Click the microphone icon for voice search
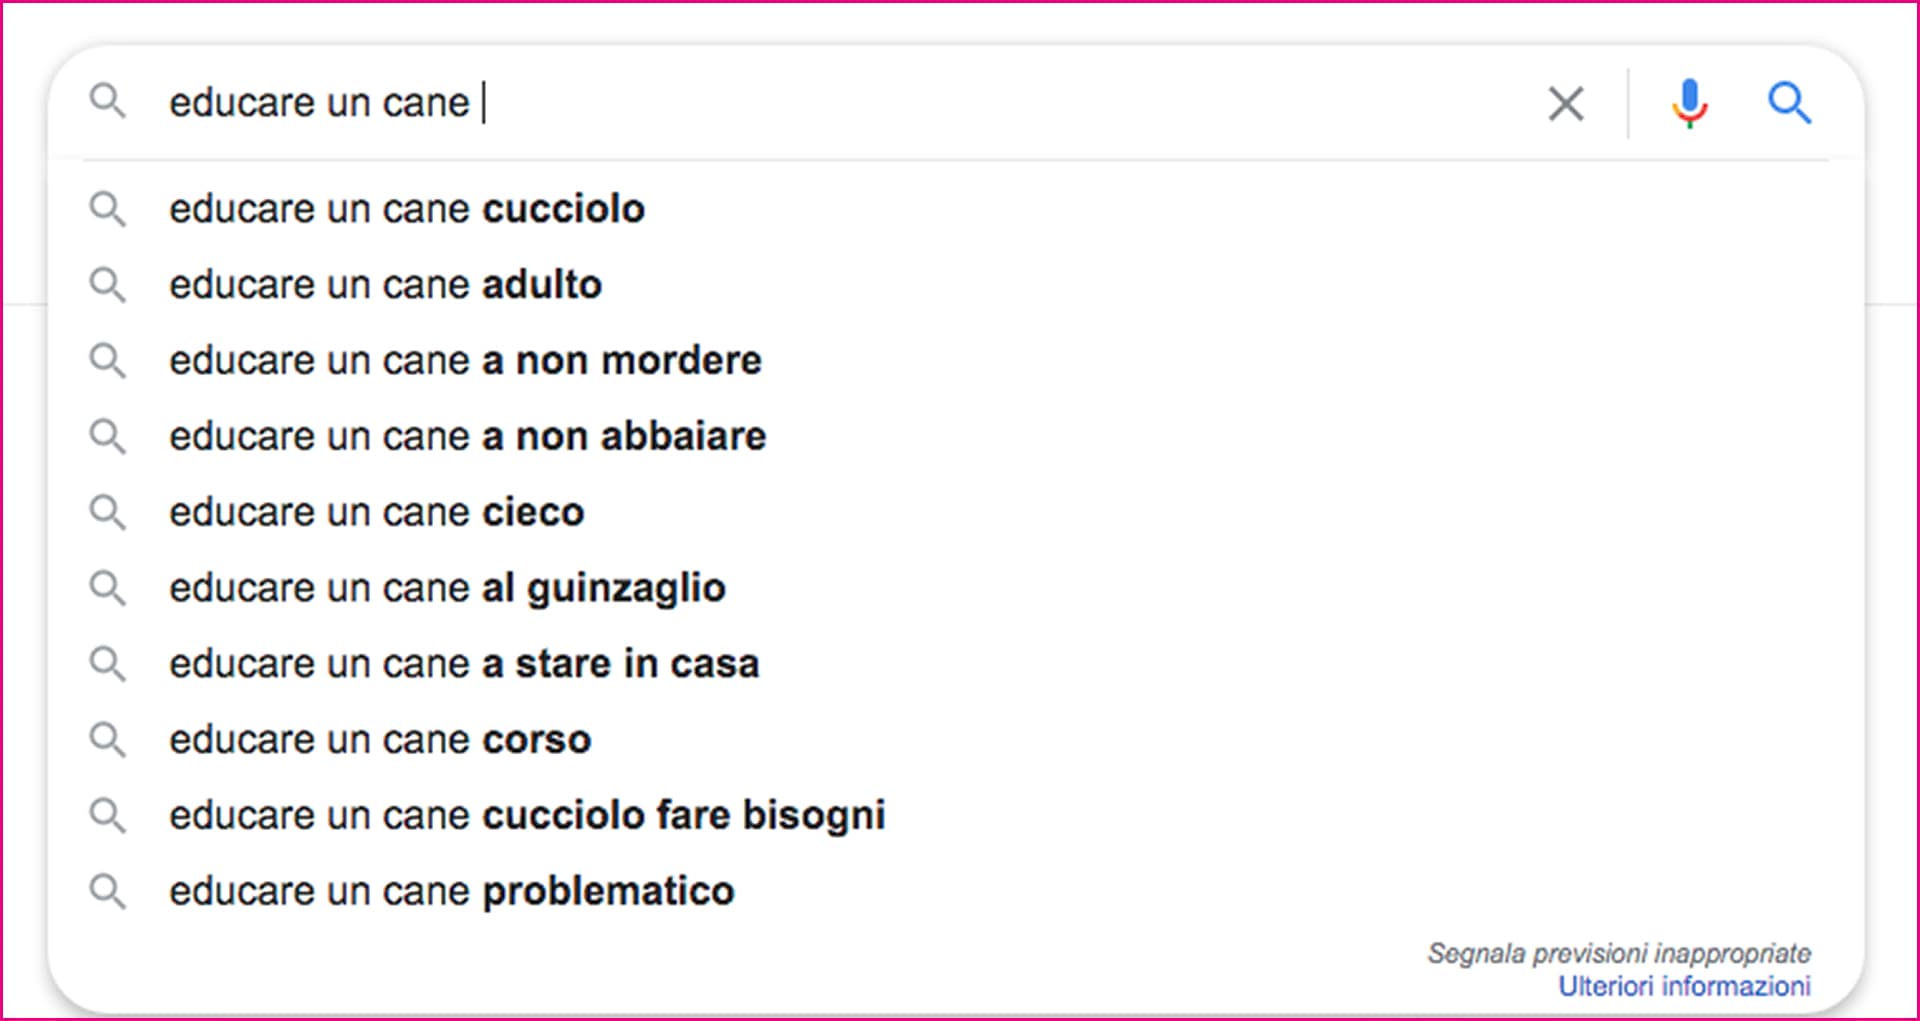Viewport: 1920px width, 1021px height. 1690,102
